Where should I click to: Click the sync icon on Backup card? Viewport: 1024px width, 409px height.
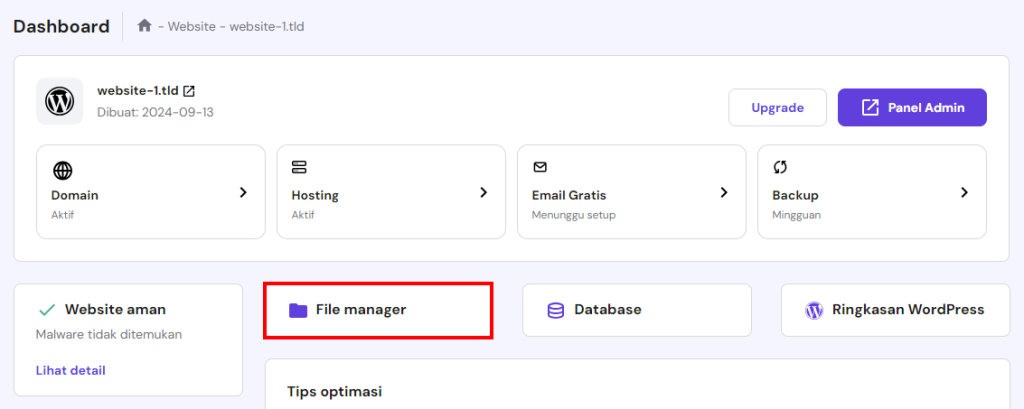tap(780, 167)
